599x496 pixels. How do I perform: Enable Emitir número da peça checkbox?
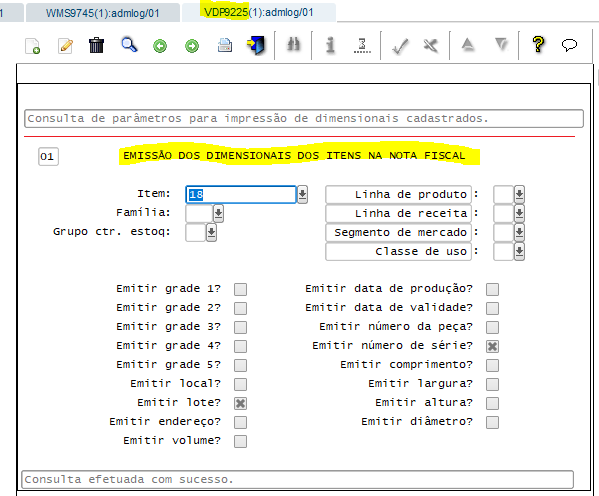[492, 327]
